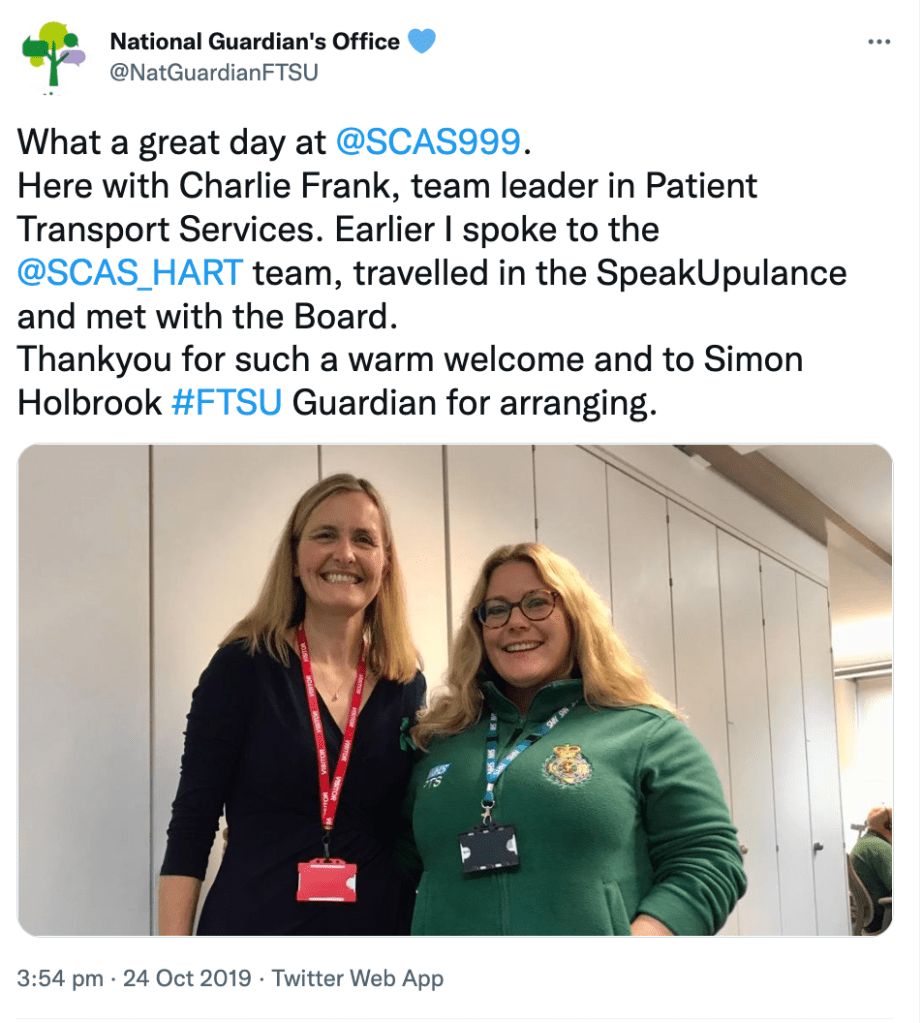Open the three-dot more options menu

[879, 42]
